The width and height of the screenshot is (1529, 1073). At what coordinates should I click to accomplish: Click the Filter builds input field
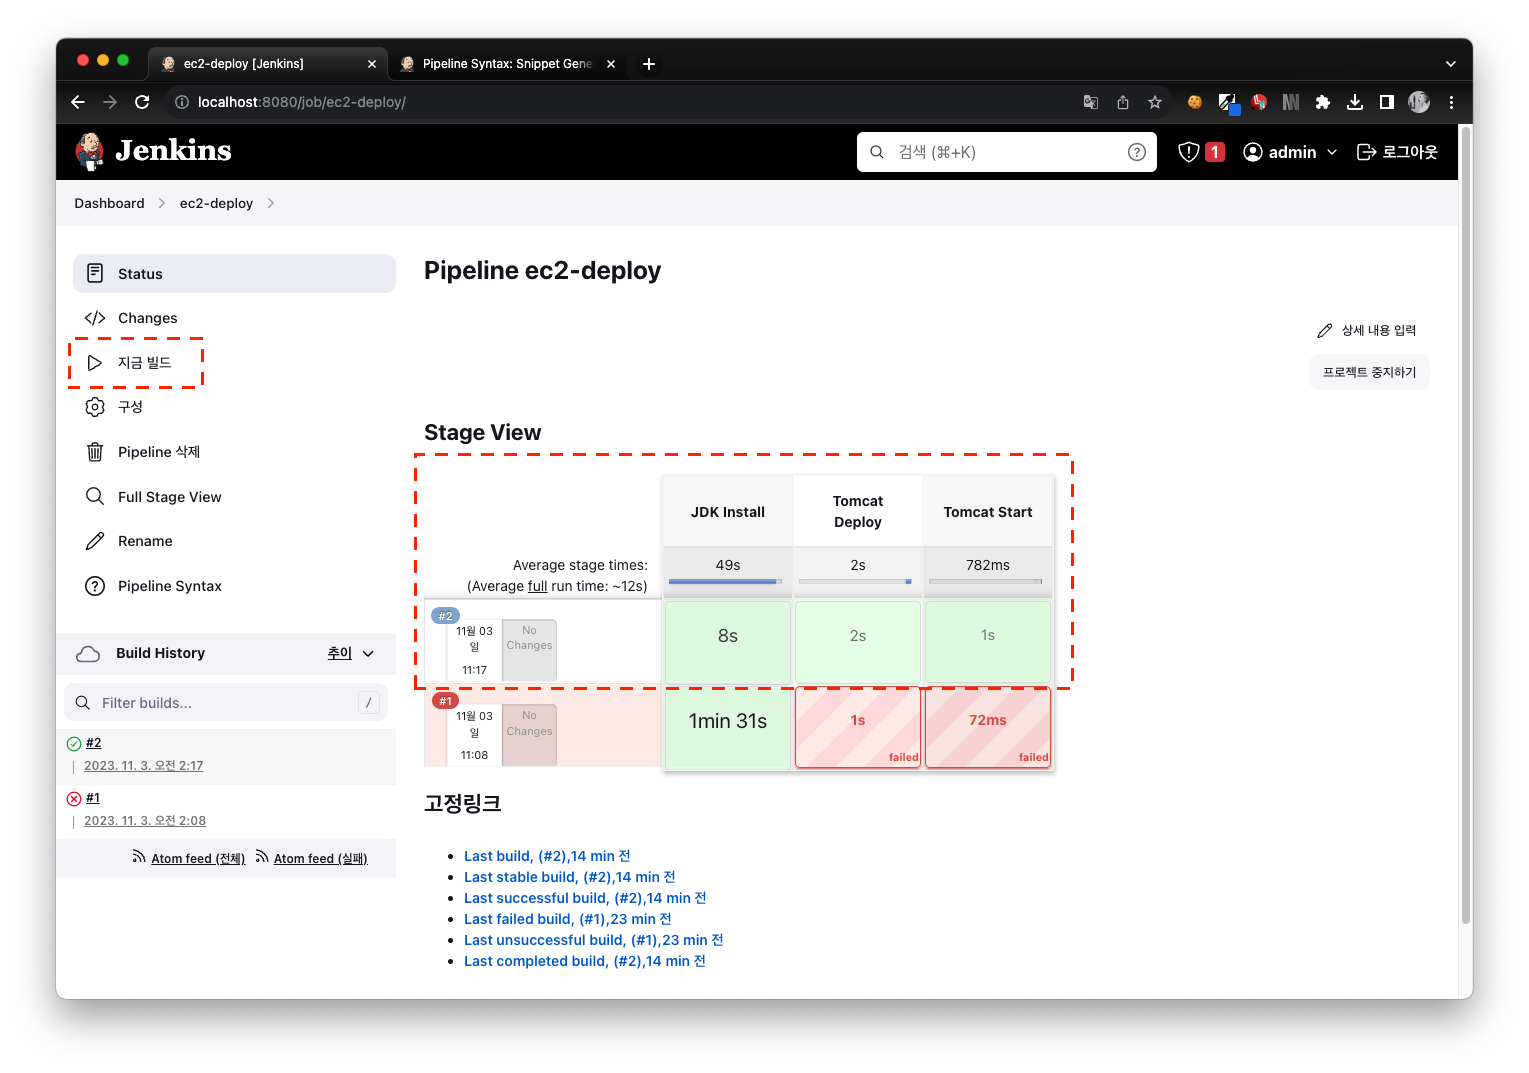click(226, 703)
